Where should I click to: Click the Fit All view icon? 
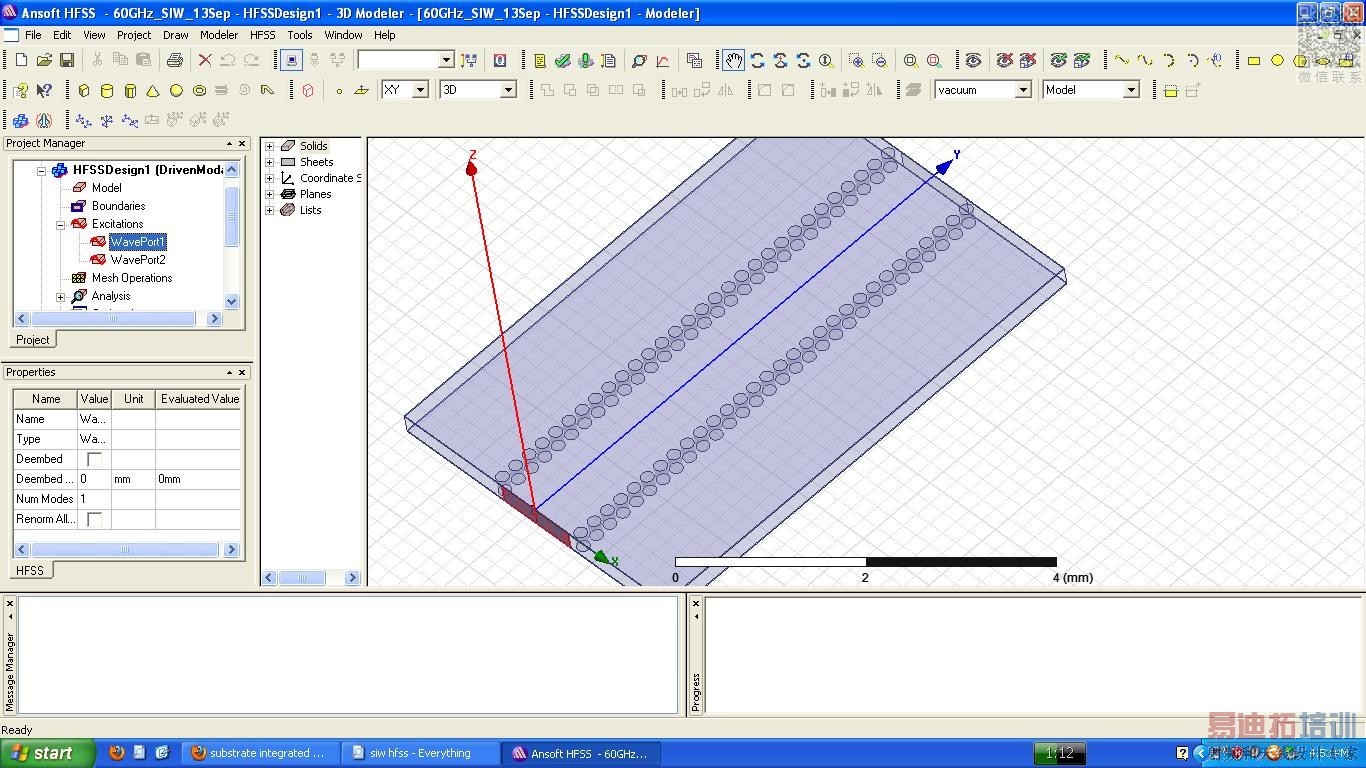pos(911,60)
